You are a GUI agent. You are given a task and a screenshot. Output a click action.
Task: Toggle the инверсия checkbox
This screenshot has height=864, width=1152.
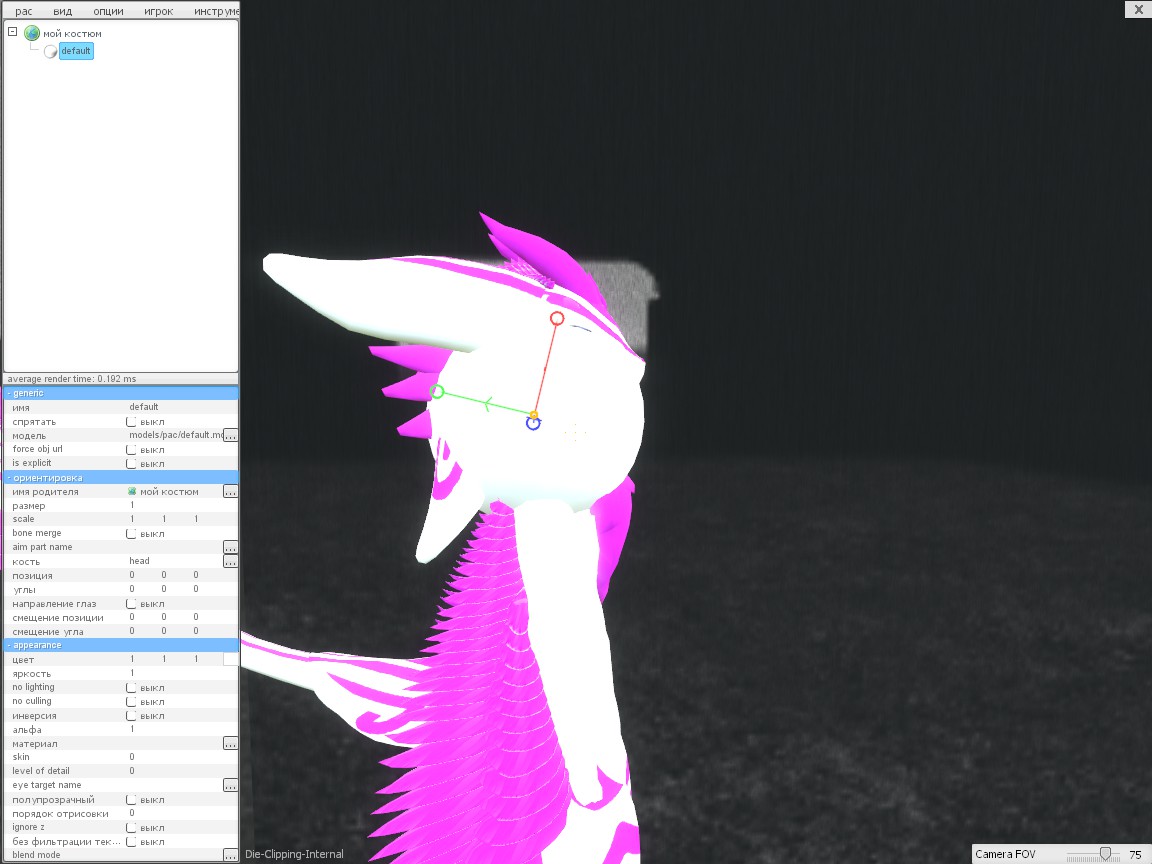pyautogui.click(x=132, y=716)
